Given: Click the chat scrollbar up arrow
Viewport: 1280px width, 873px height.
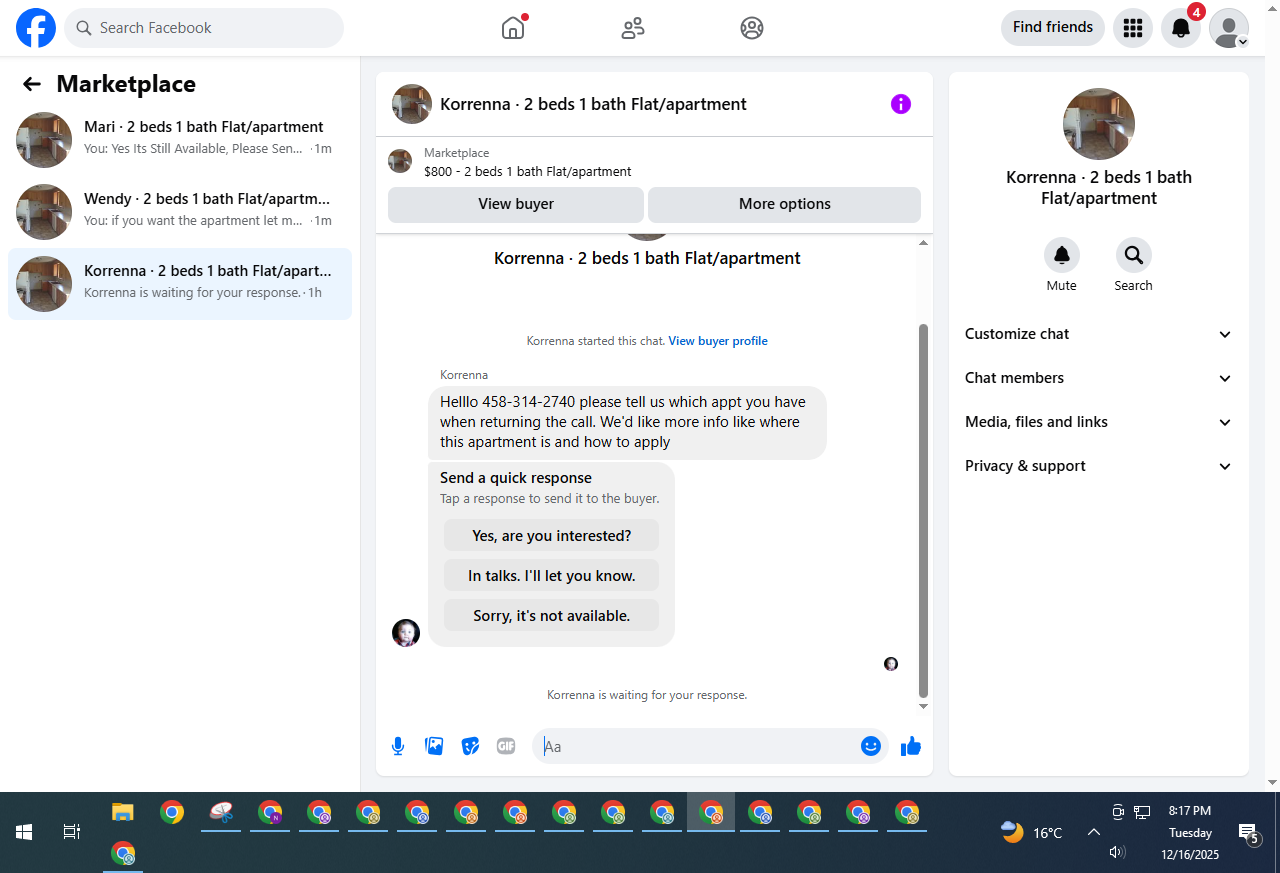Looking at the screenshot, I should [924, 243].
